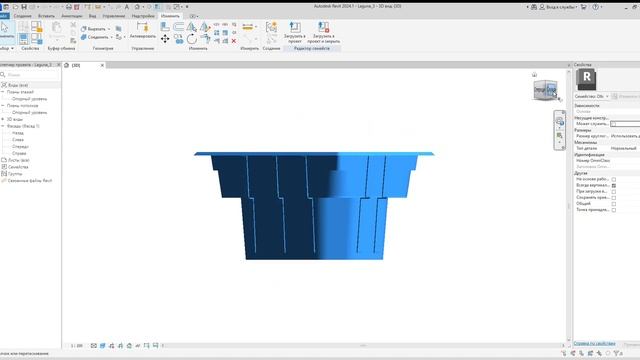Click the help question mark icon
The height and width of the screenshot is (360, 640).
596,7
